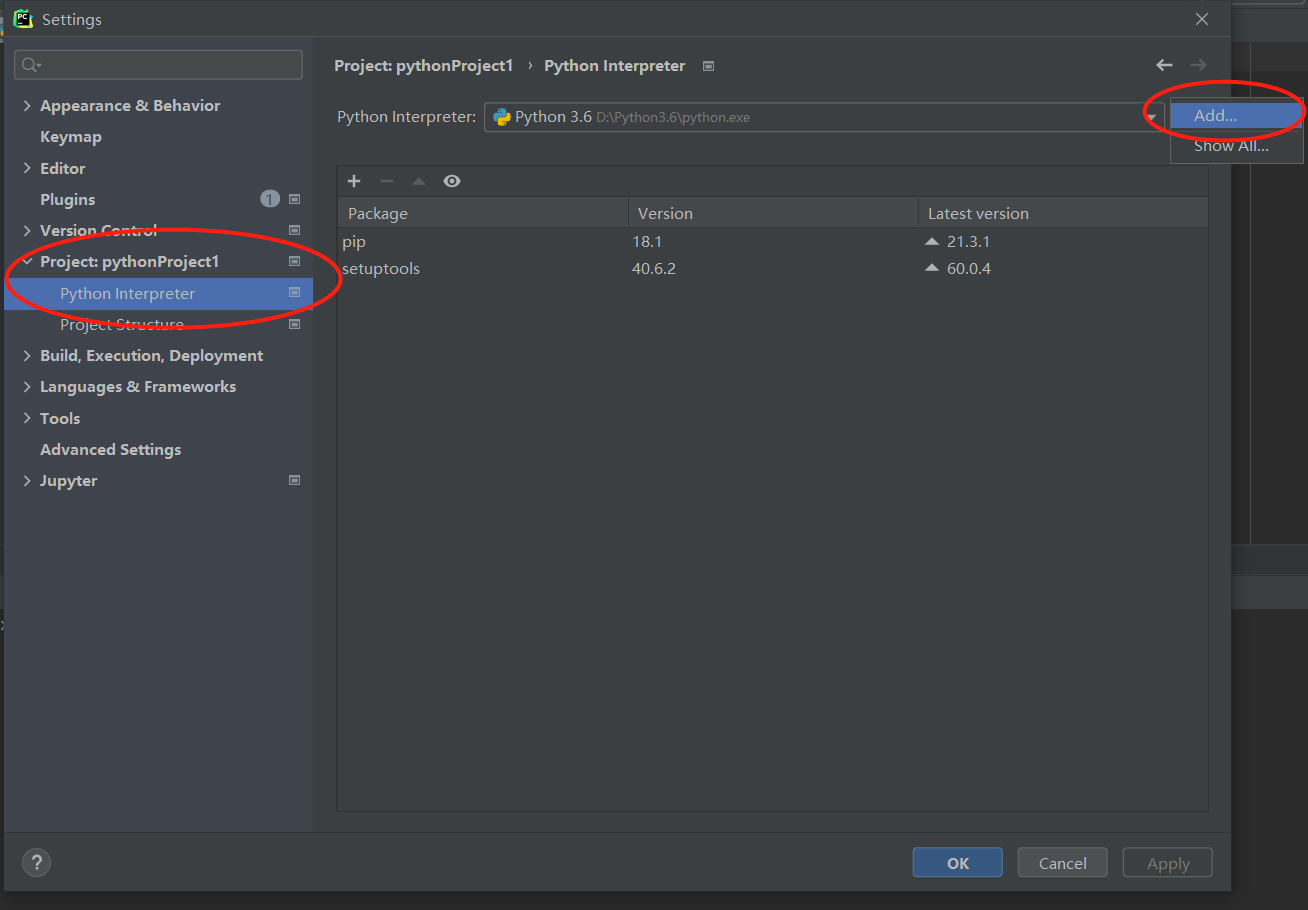
Task: Click the Apply button
Action: (1168, 863)
